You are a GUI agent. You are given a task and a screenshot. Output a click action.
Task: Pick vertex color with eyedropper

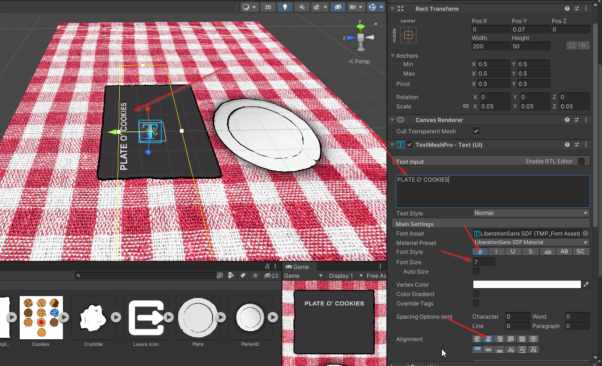pyautogui.click(x=586, y=285)
